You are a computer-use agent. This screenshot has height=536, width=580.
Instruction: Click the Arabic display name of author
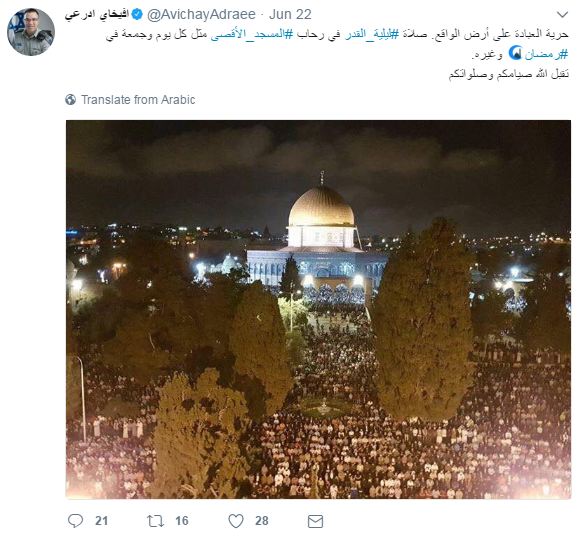pyautogui.click(x=97, y=14)
